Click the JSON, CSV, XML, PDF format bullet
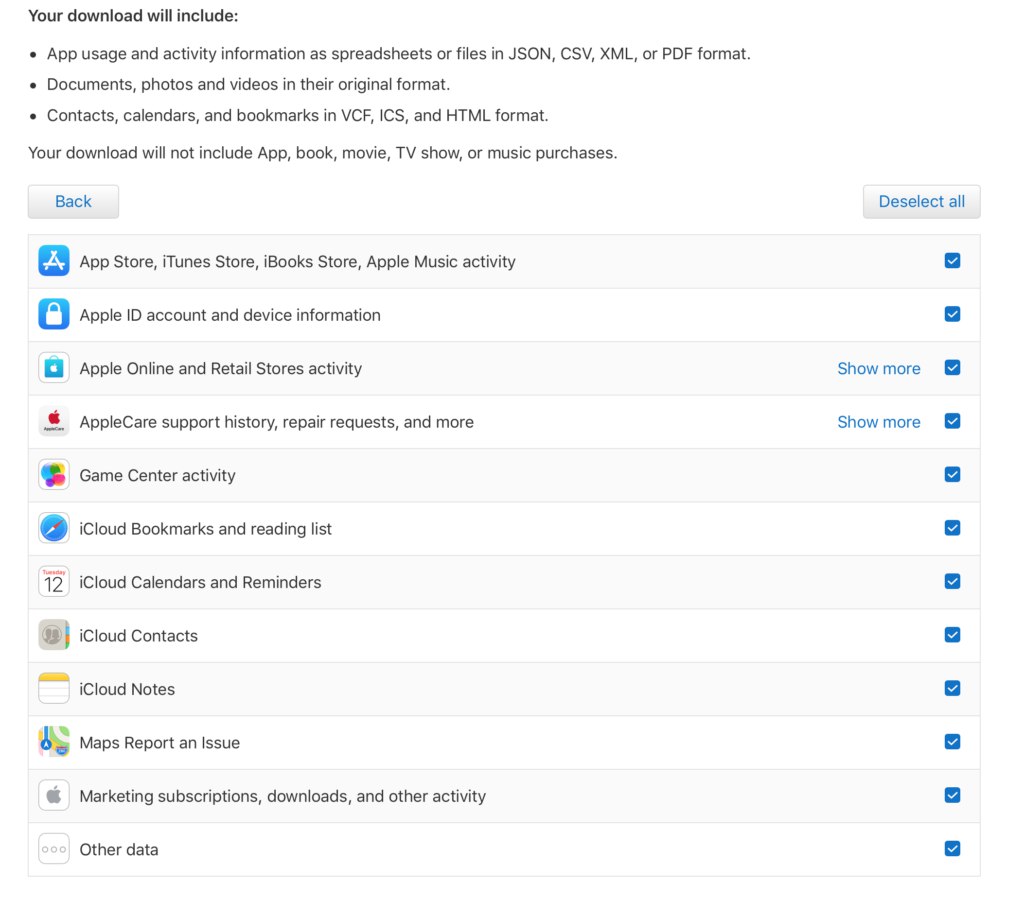The height and width of the screenshot is (900, 1024). click(x=398, y=54)
